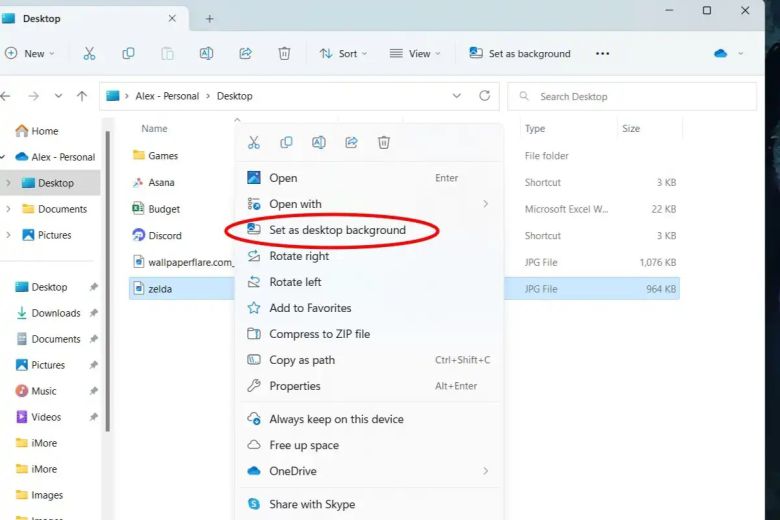
Task: Select Rotate right from the context menu
Action: pyautogui.click(x=299, y=256)
